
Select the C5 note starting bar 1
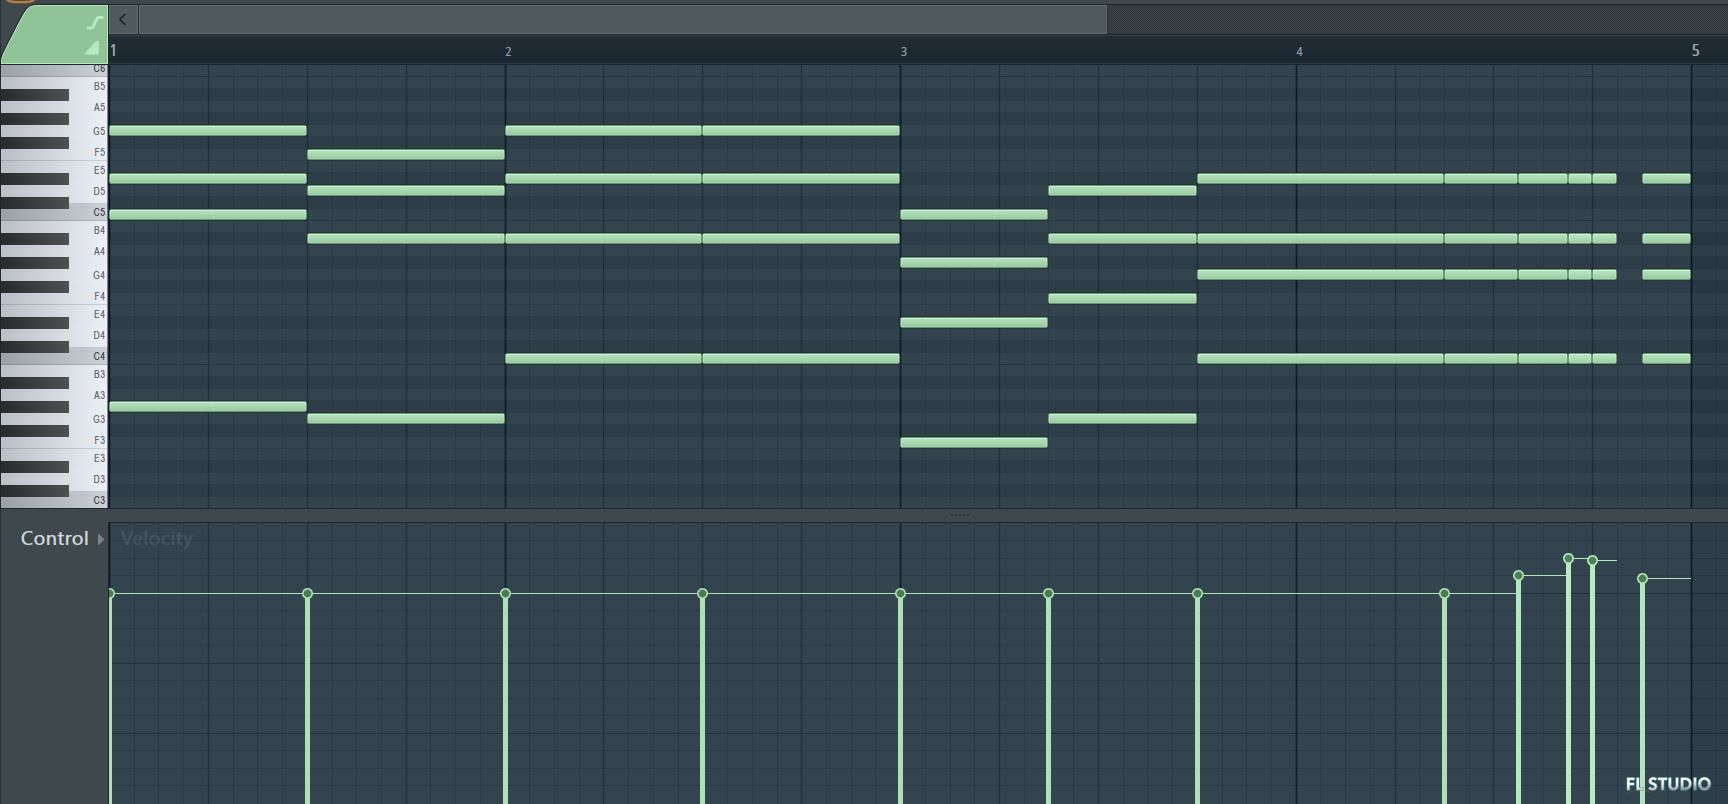[x=208, y=214]
